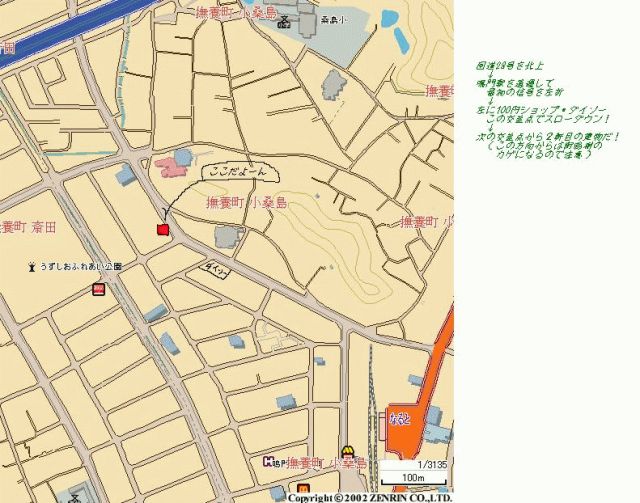Click the red post office icon
Screen dimensions: 640x503
(x=99, y=289)
